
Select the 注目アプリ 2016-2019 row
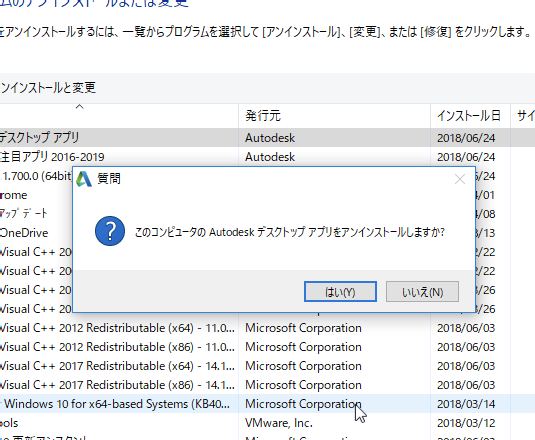point(268,157)
